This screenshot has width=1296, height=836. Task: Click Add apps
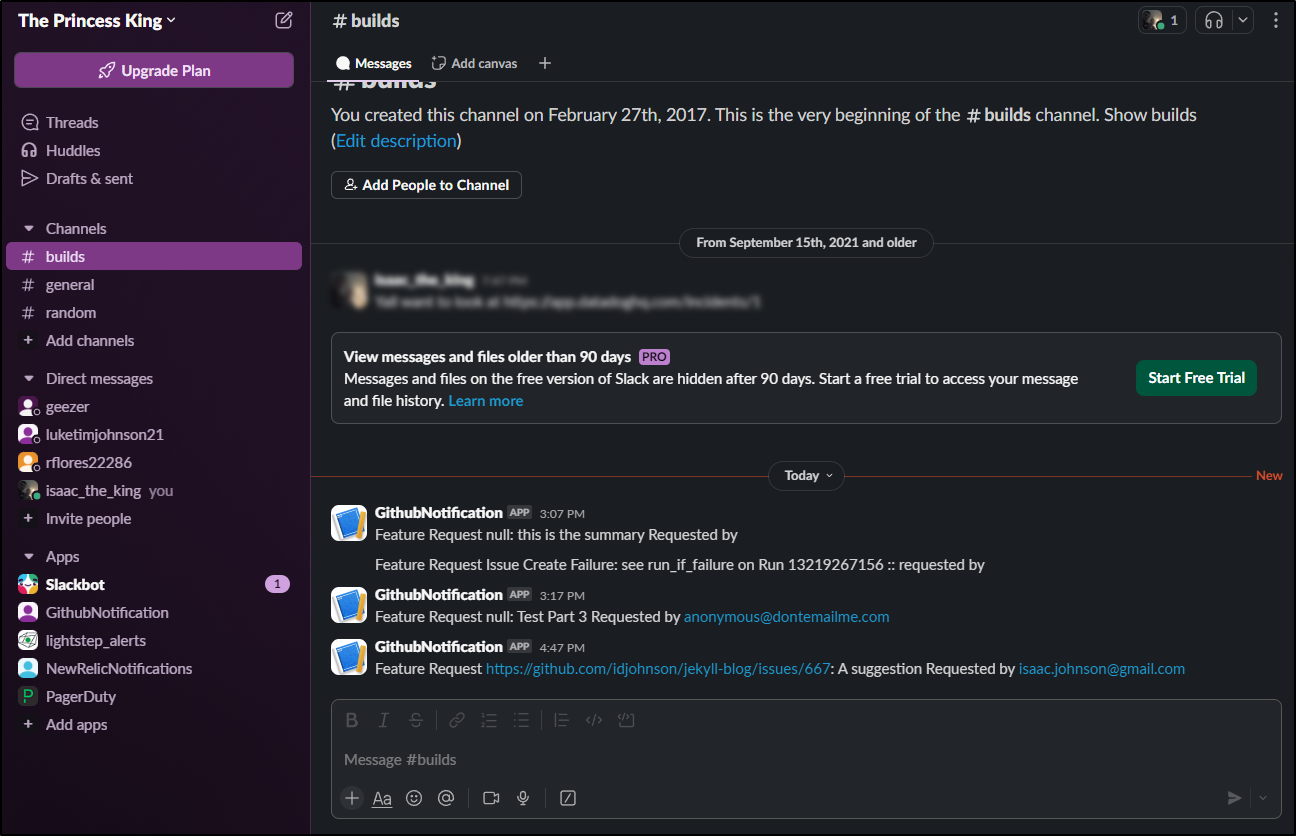76,724
